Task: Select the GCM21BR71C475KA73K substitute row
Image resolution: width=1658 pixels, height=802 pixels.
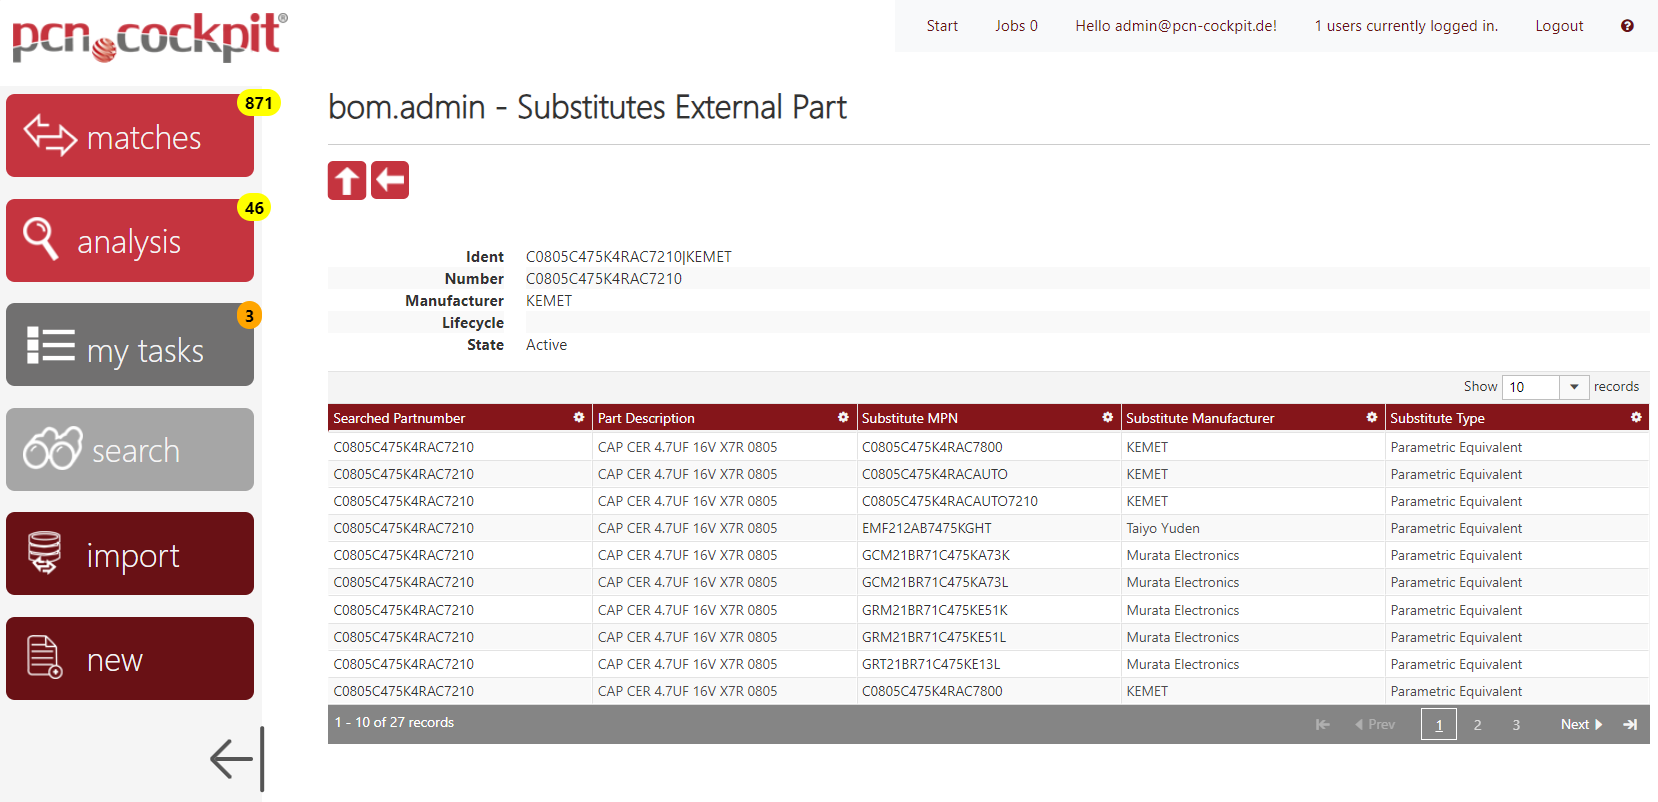Action: click(935, 555)
